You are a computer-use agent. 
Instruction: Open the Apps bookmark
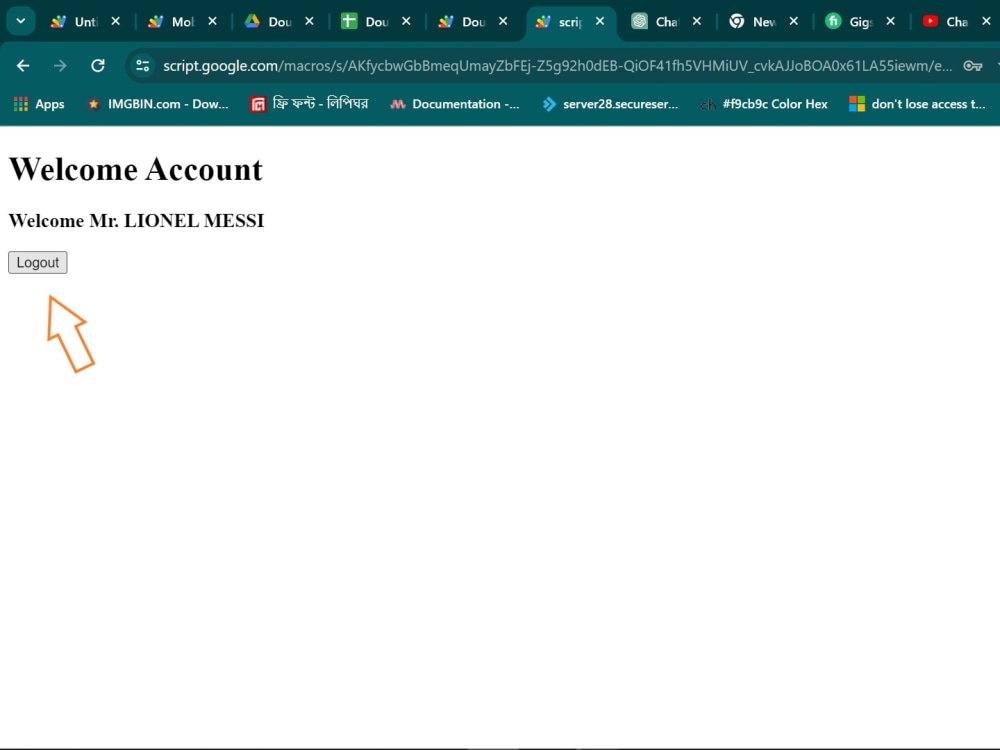(39, 104)
